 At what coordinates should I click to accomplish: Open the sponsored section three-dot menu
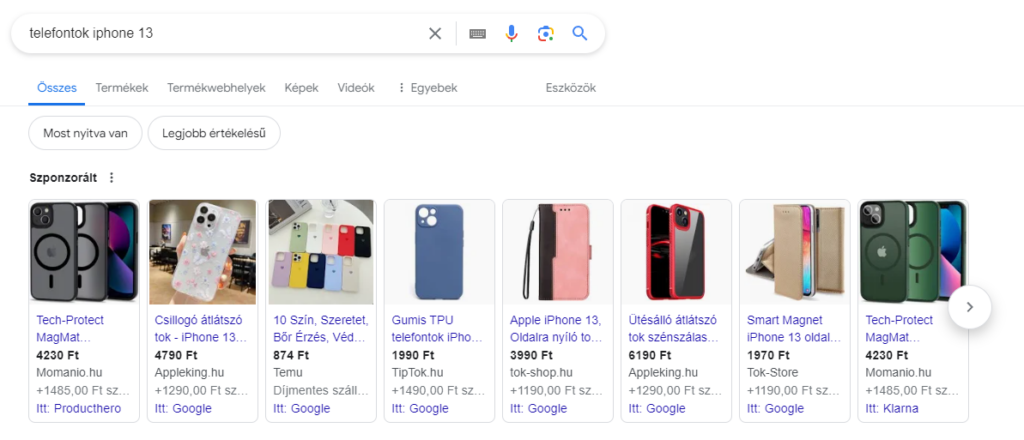coord(112,178)
